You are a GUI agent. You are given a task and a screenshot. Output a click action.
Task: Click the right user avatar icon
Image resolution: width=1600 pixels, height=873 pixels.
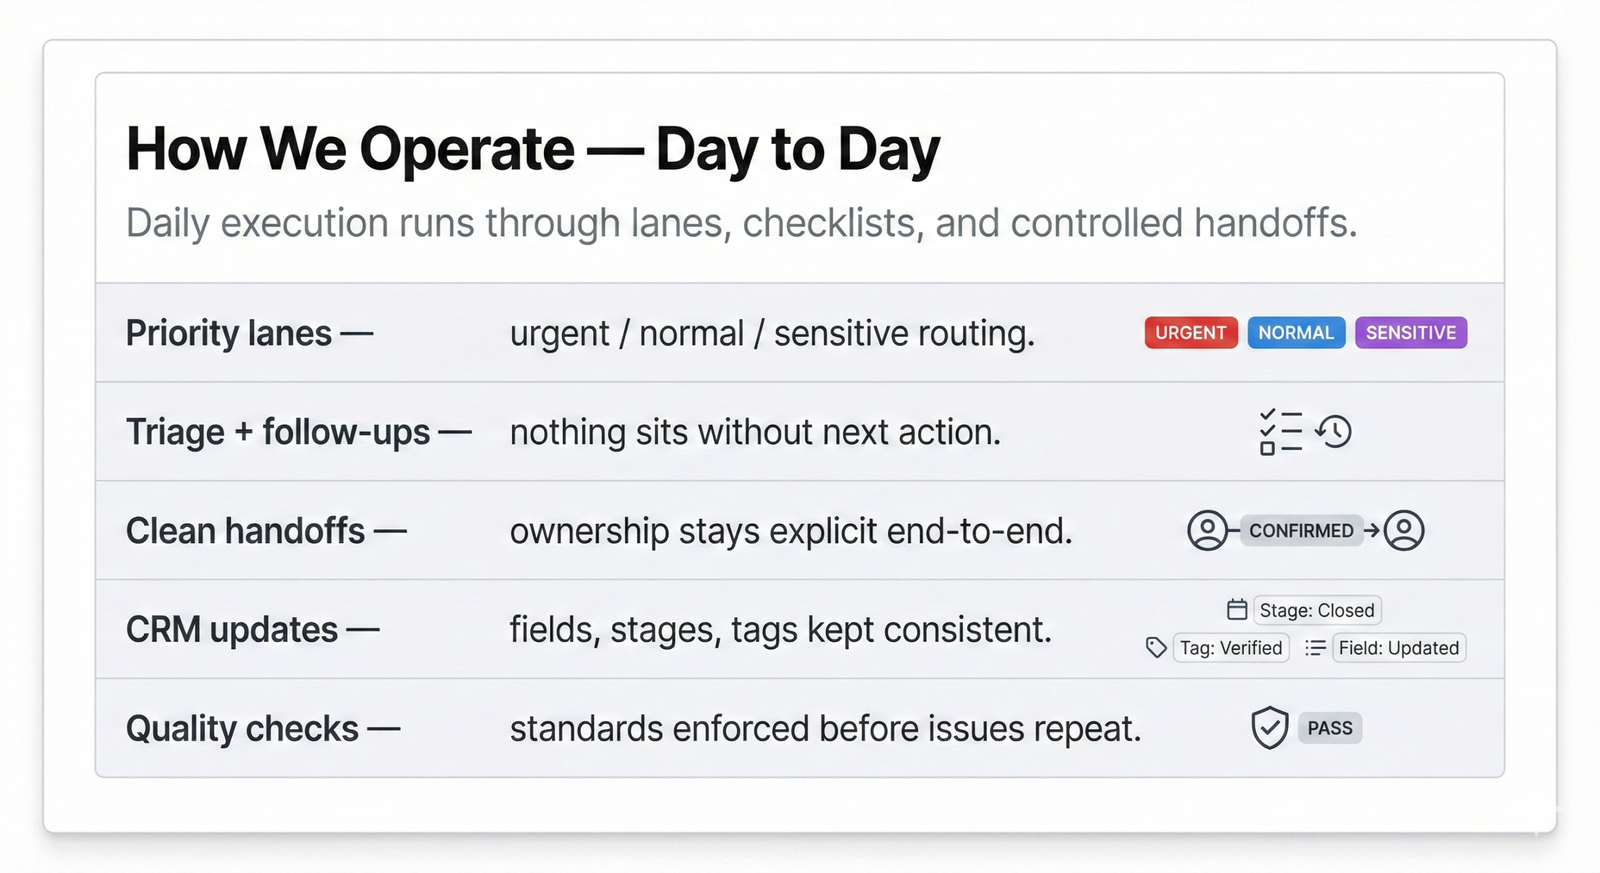[1404, 530]
